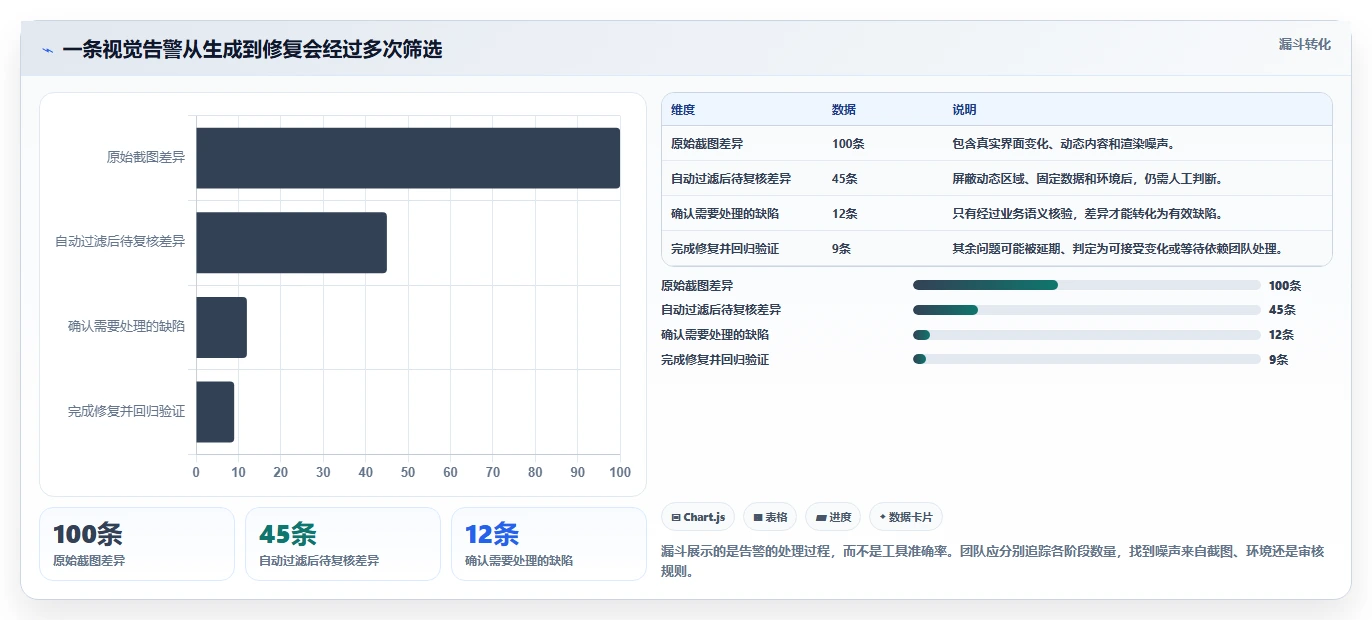Click the 原始截图差异 cell in the table
The width and height of the screenshot is (1372, 620).
point(707,144)
